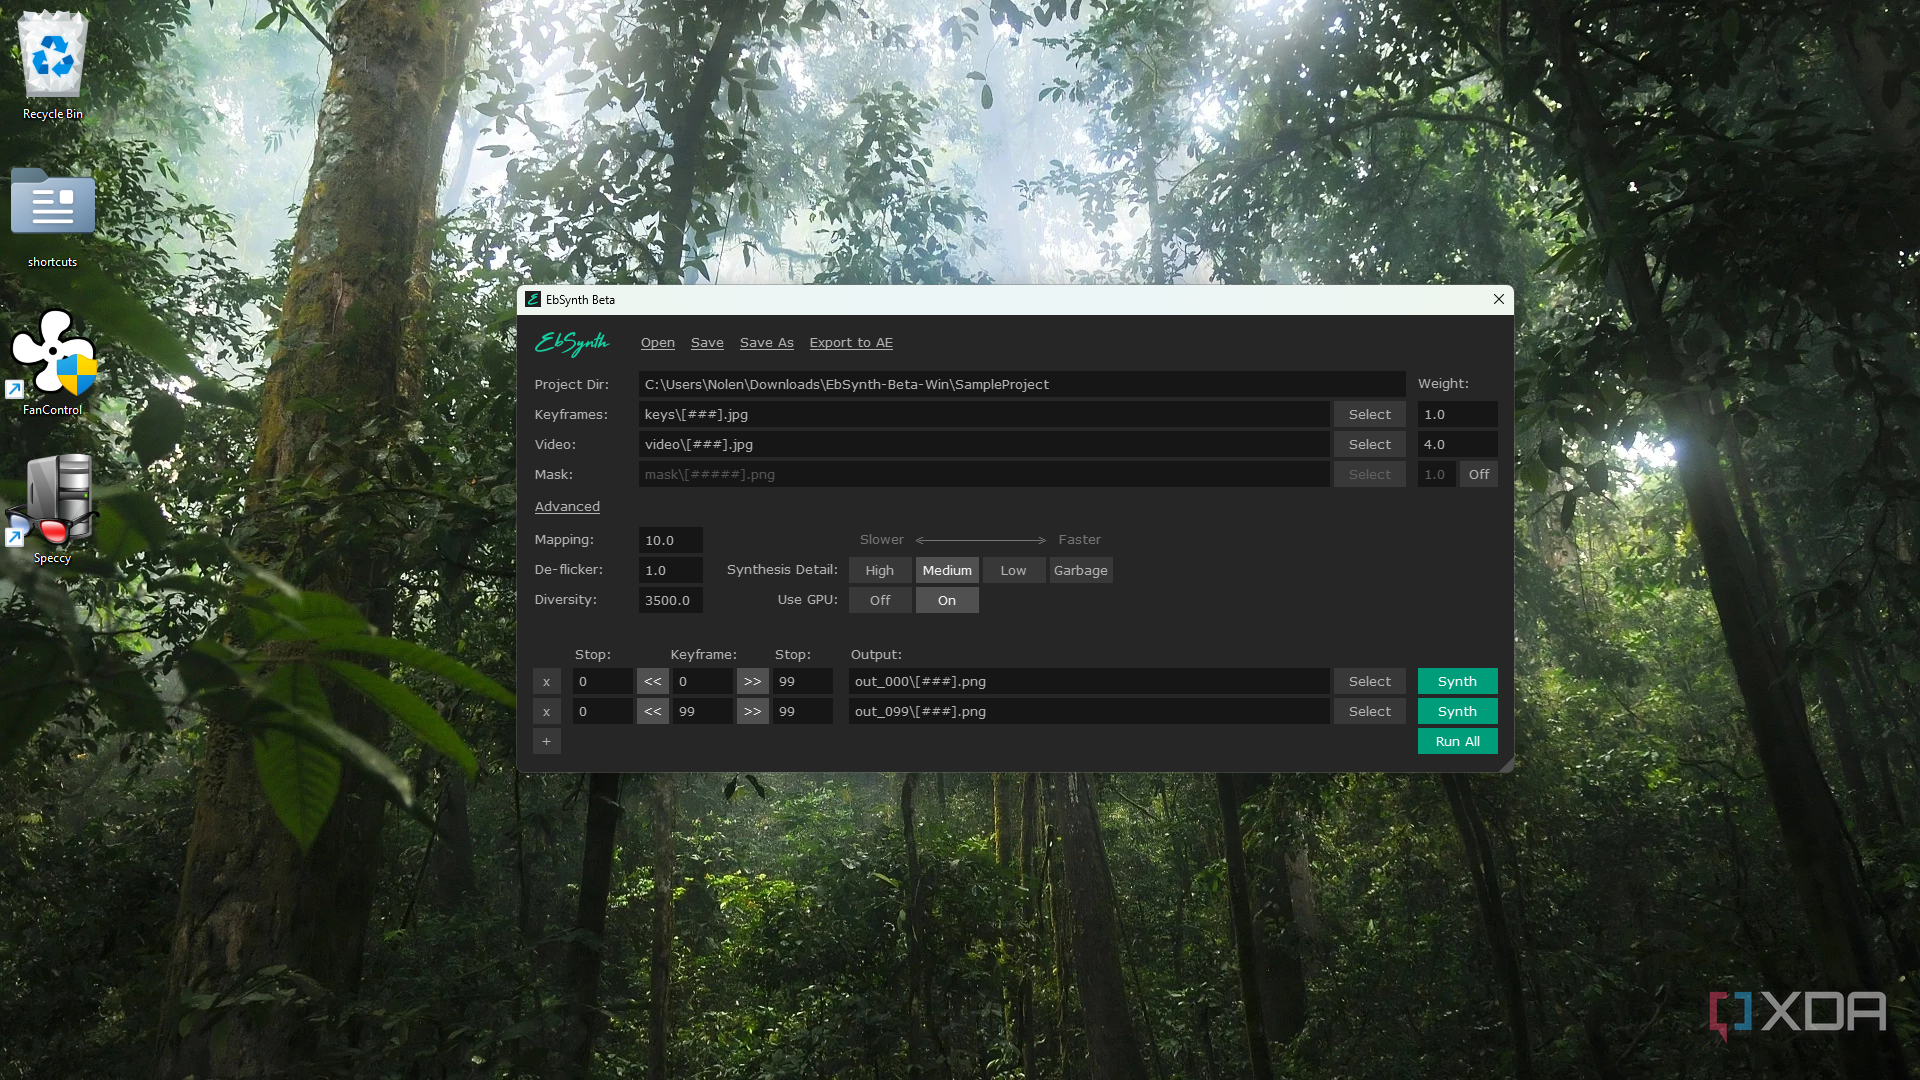The width and height of the screenshot is (1920, 1080).
Task: Set Synthesis Detail to Garbage
Action: pos(1081,571)
